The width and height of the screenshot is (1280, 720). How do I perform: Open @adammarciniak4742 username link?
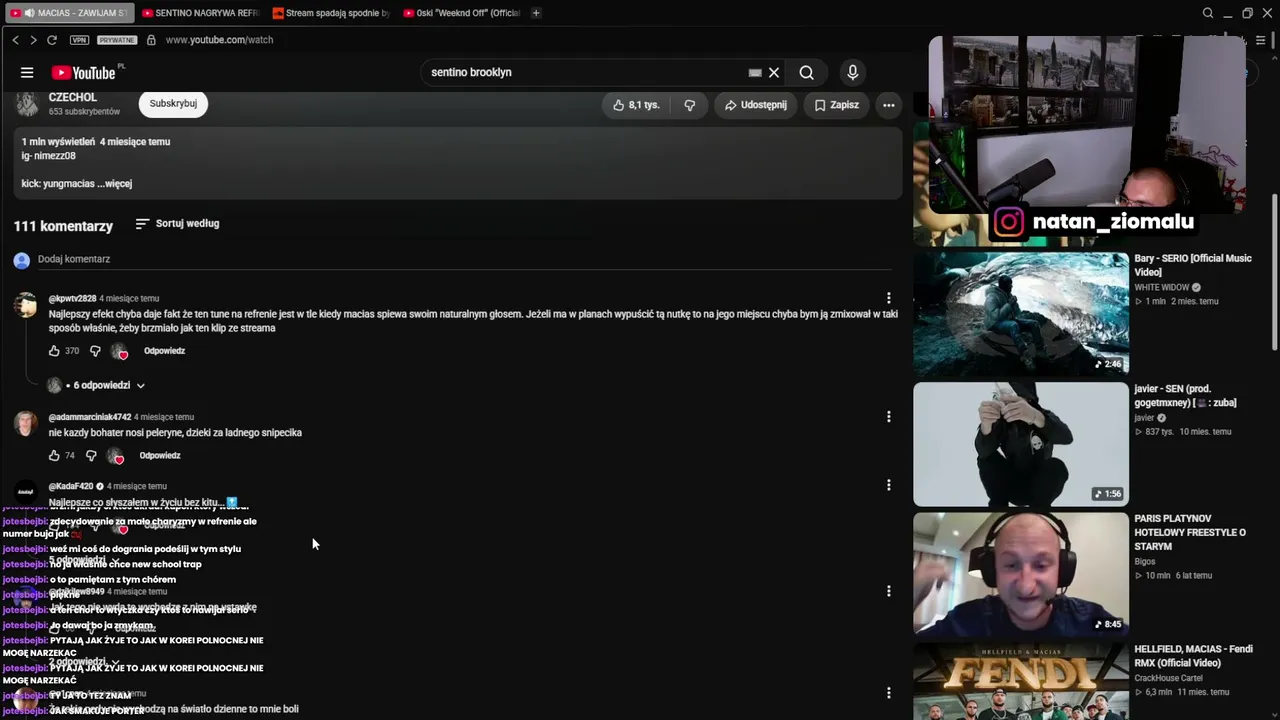(x=90, y=417)
